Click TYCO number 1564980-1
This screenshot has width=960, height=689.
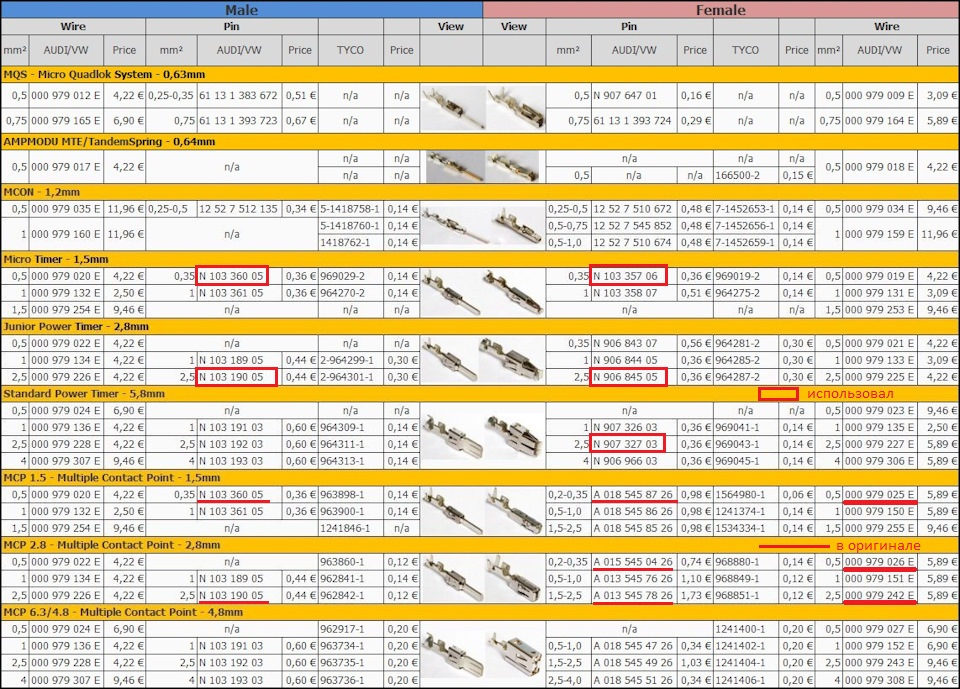click(x=740, y=494)
